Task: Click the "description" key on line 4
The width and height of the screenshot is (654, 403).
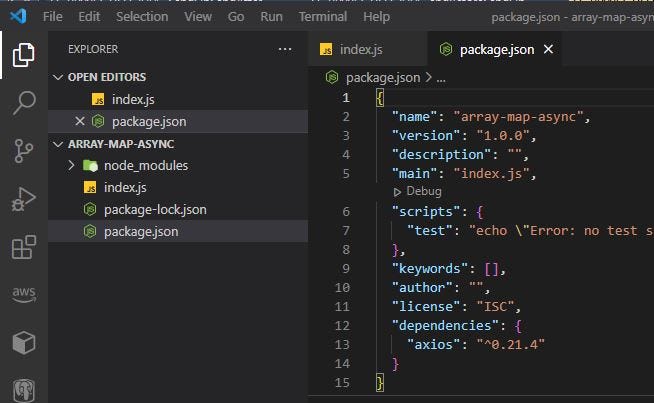Action: point(441,155)
